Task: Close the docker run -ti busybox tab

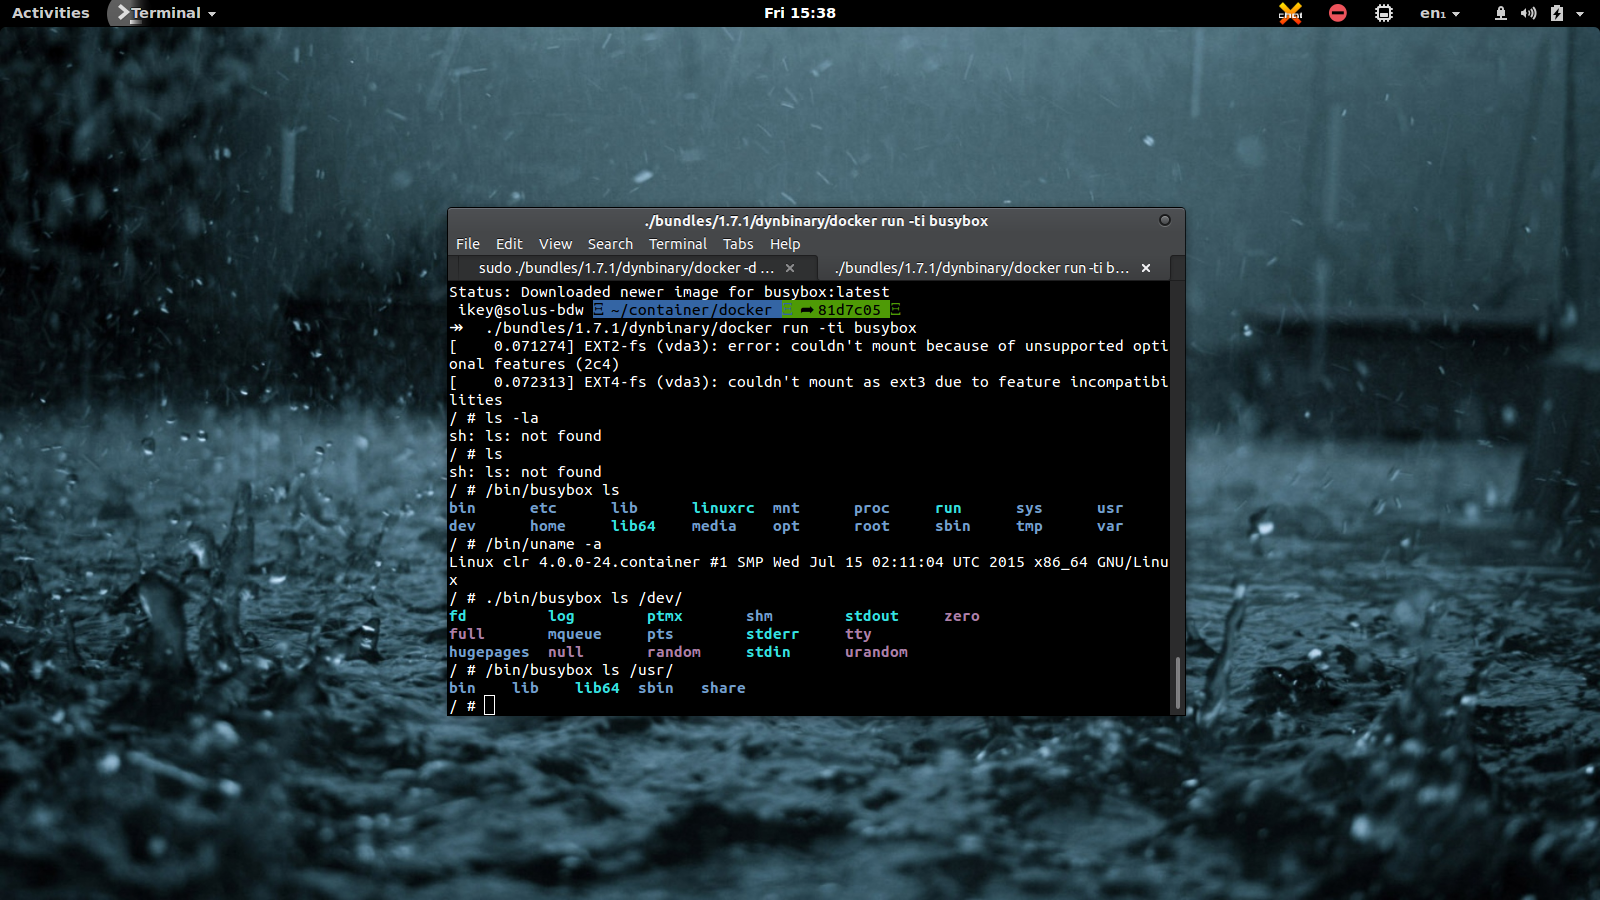Action: [x=1146, y=268]
